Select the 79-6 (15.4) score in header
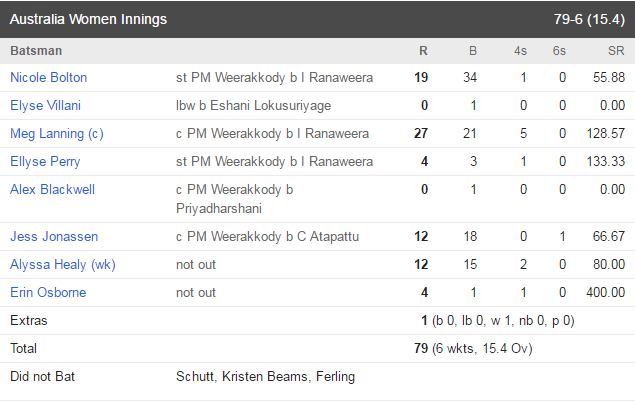Image resolution: width=635 pixels, height=401 pixels. [x=589, y=19]
